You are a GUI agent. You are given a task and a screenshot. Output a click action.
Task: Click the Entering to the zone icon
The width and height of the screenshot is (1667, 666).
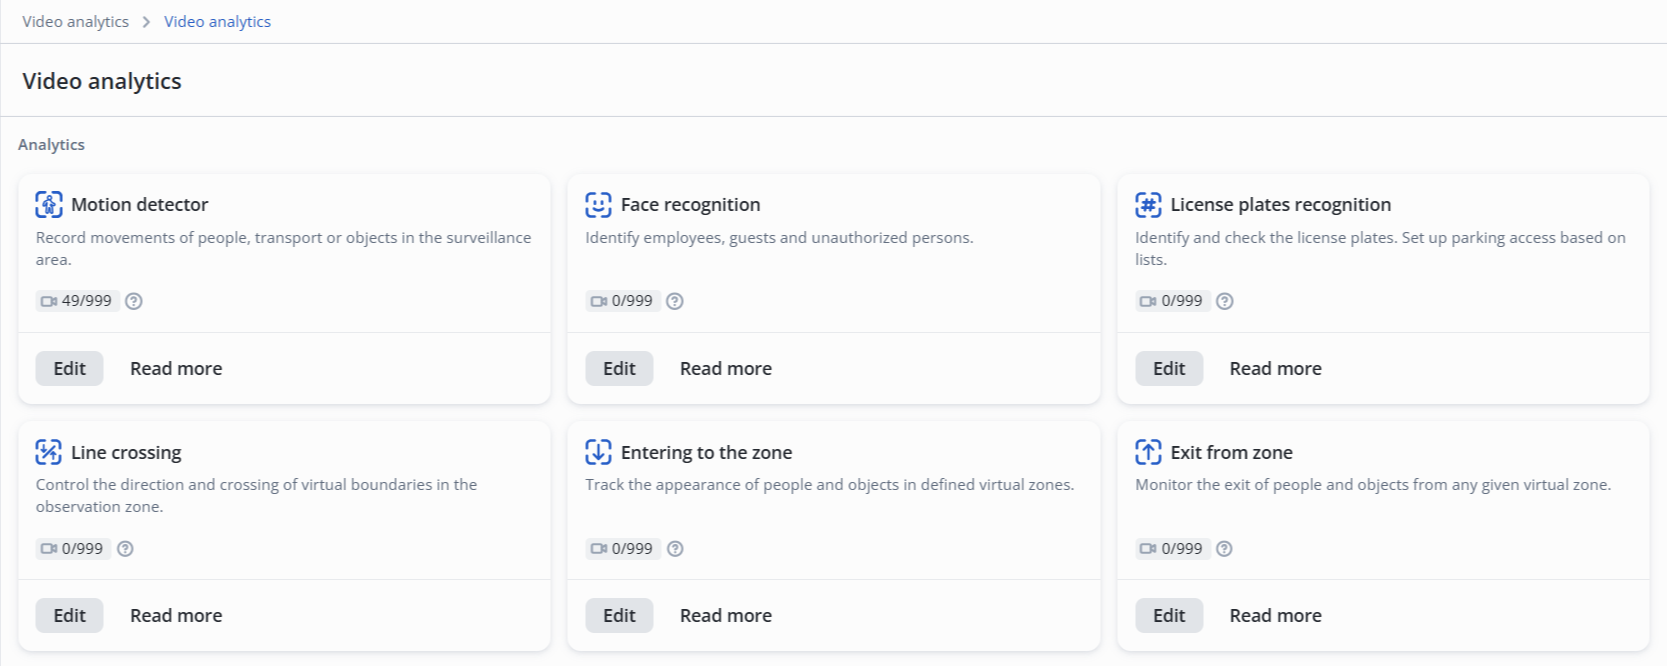[598, 452]
